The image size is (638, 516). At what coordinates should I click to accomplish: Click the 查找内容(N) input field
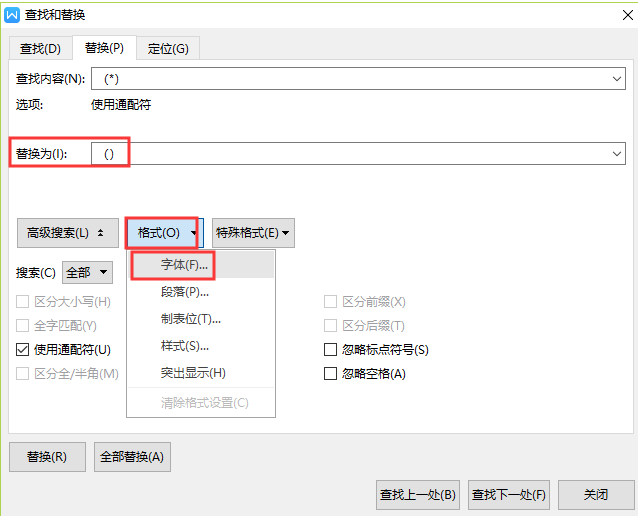[x=358, y=79]
